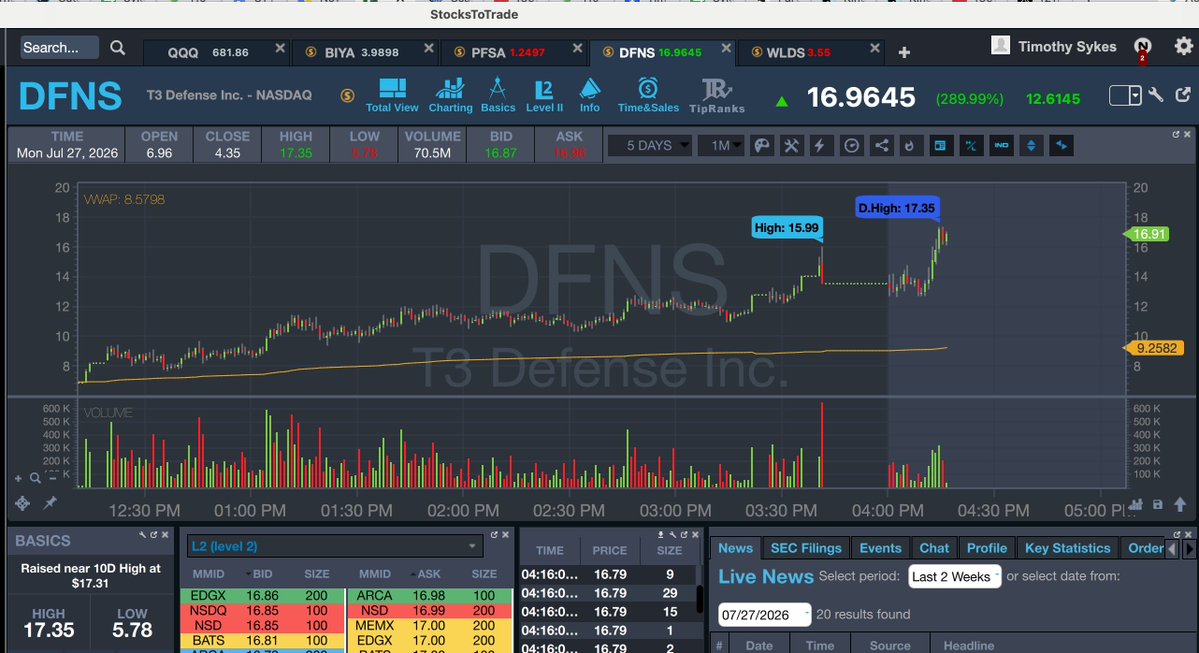Open the Level II icon

[544, 96]
